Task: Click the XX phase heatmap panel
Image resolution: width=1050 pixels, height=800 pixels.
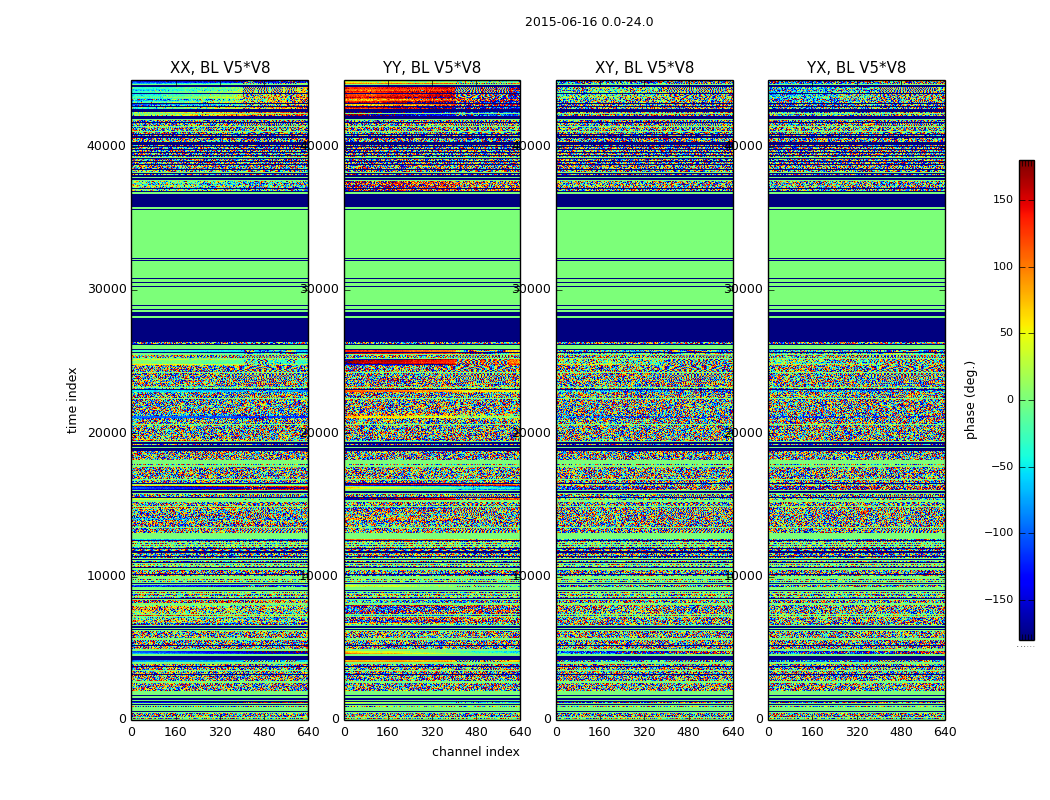Action: (x=220, y=400)
